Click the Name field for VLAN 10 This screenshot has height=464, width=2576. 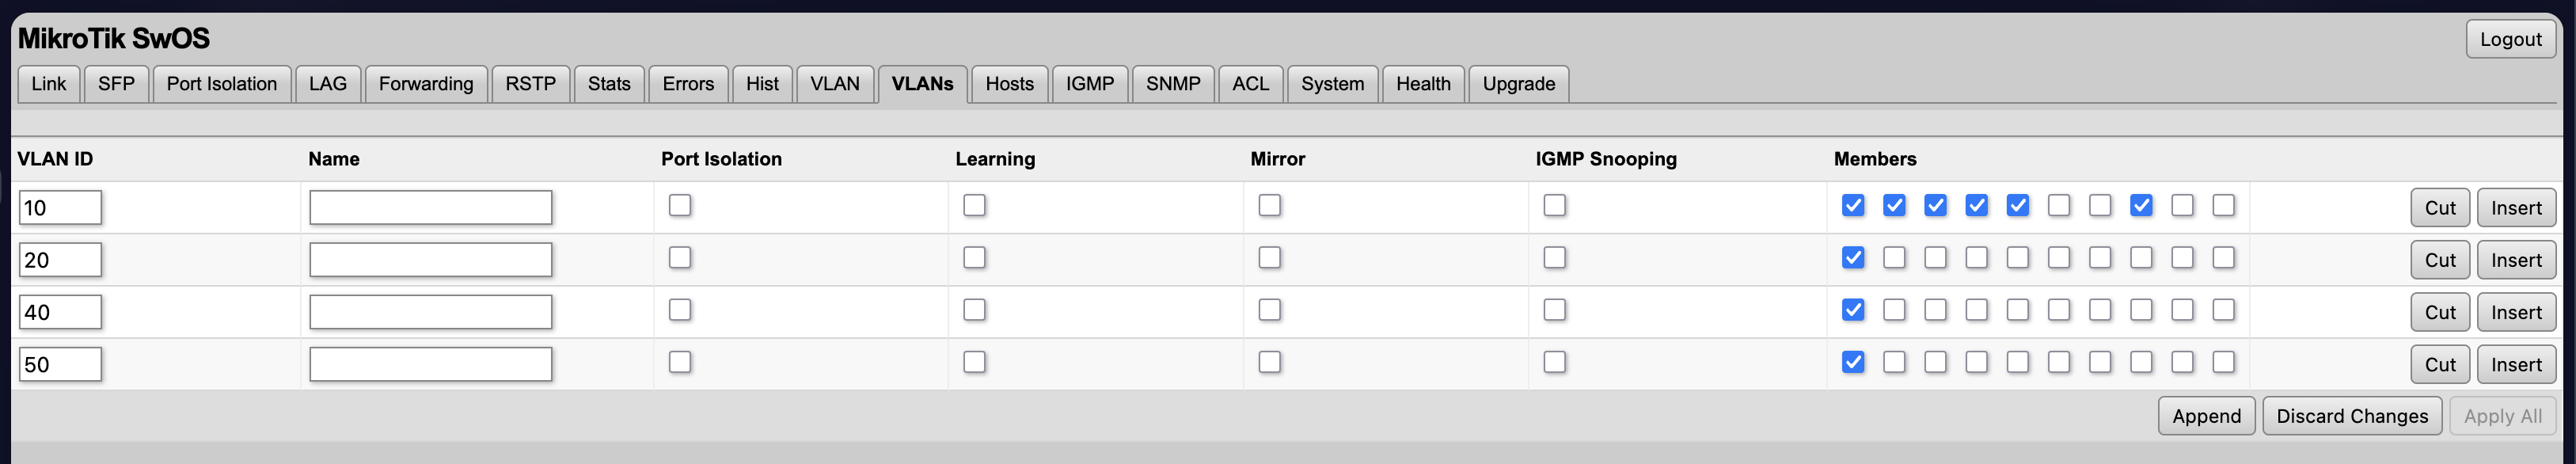[430, 208]
